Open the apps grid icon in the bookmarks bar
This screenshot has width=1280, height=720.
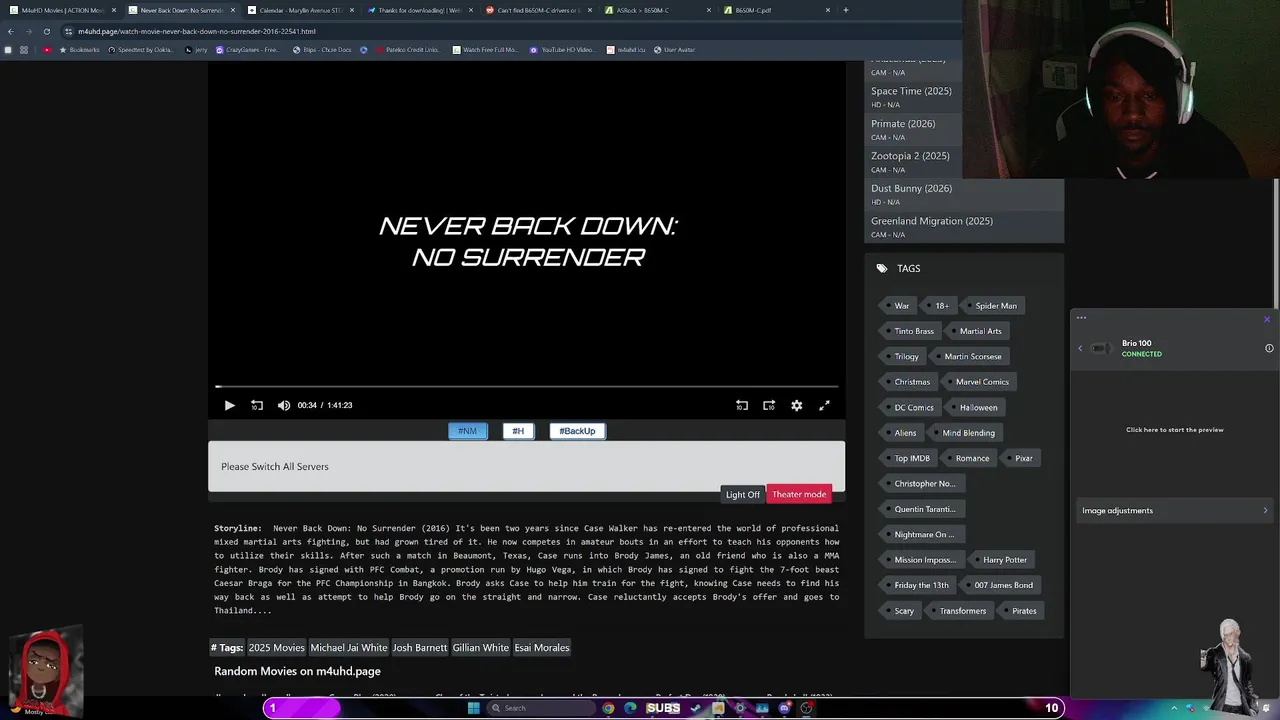(x=24, y=50)
